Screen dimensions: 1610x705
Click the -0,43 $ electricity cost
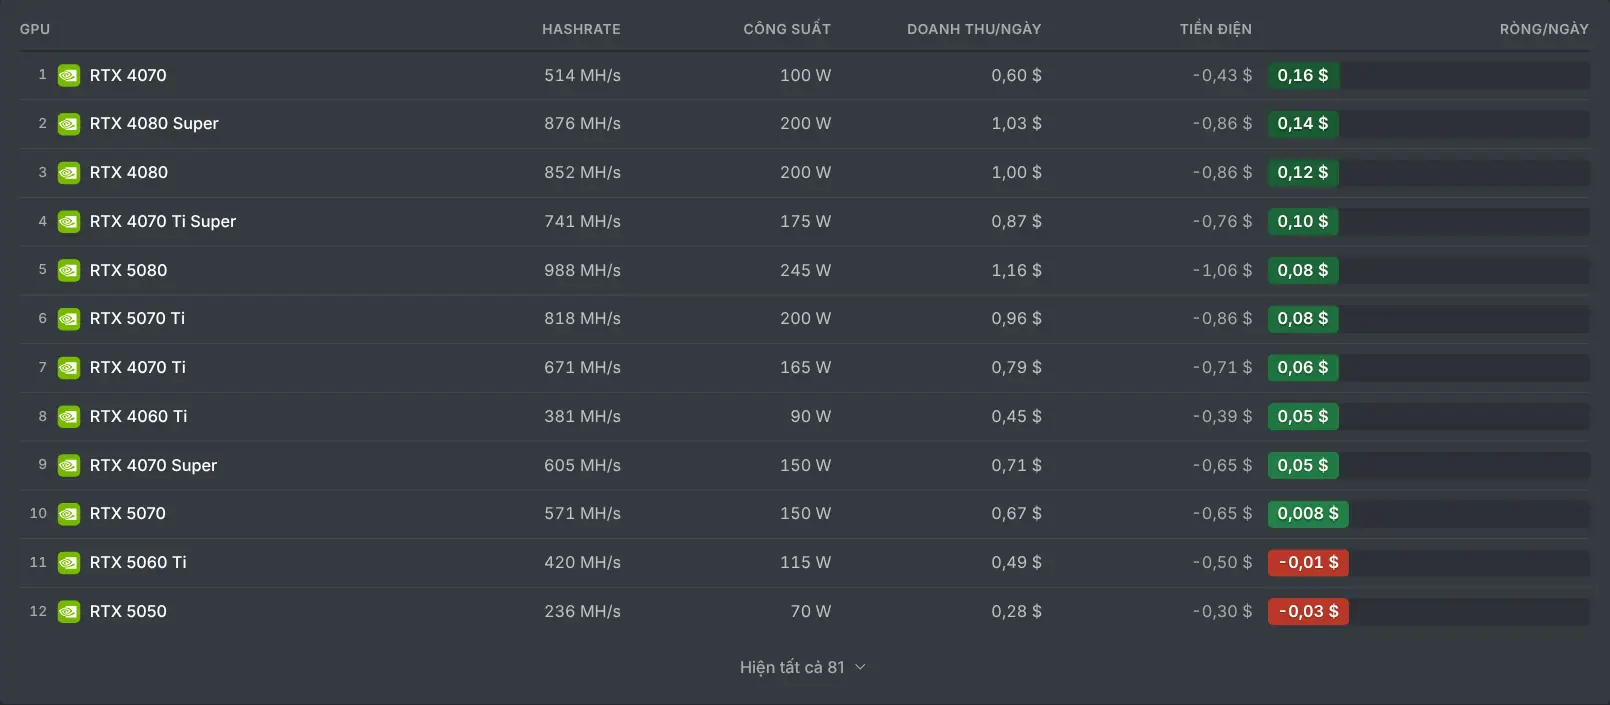[x=1222, y=75]
